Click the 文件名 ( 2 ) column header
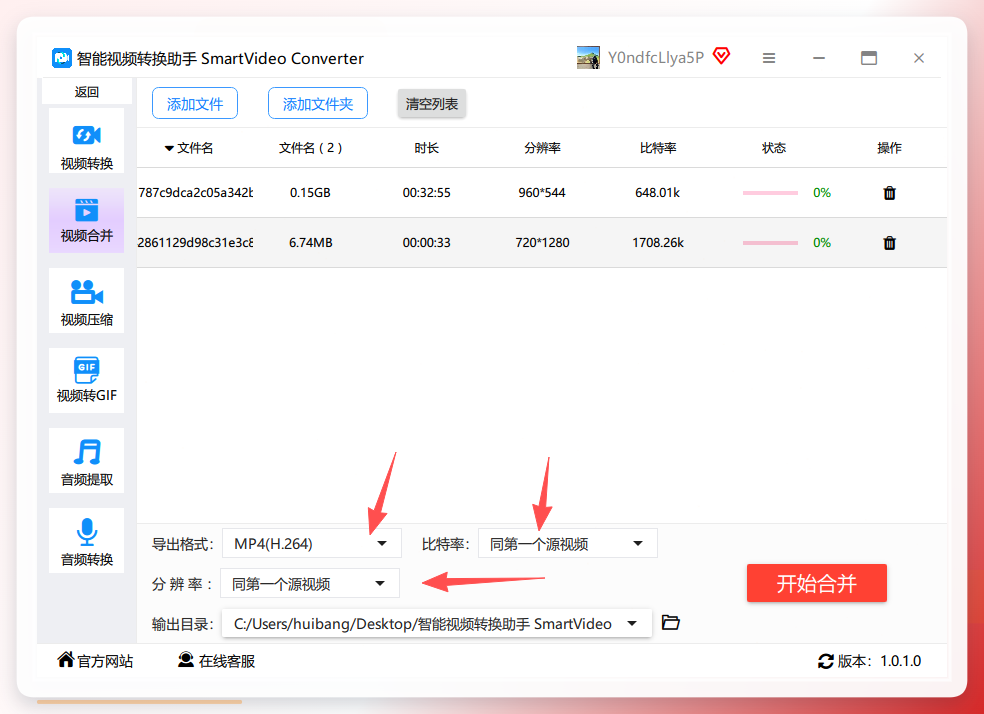984x714 pixels. coord(311,148)
